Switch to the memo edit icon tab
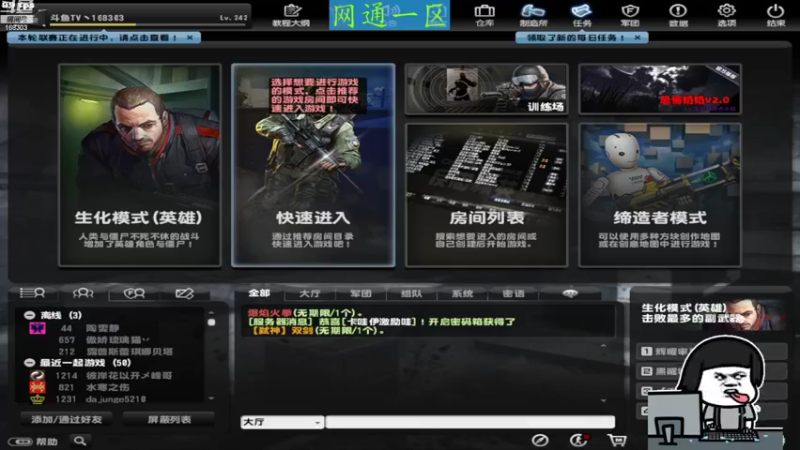This screenshot has width=800, height=450. pos(184,293)
